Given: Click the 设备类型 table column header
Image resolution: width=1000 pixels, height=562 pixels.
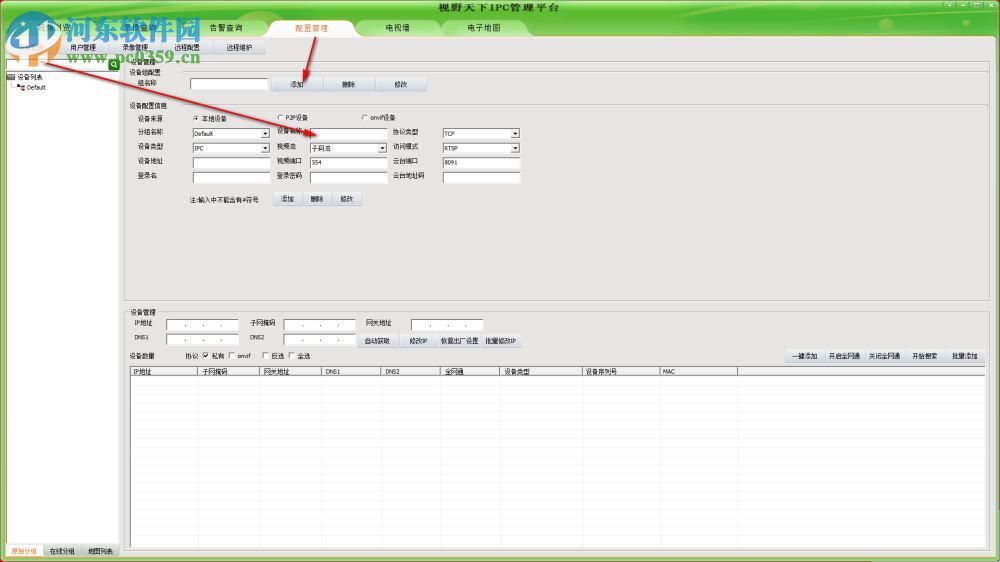Looking at the screenshot, I should coord(541,371).
